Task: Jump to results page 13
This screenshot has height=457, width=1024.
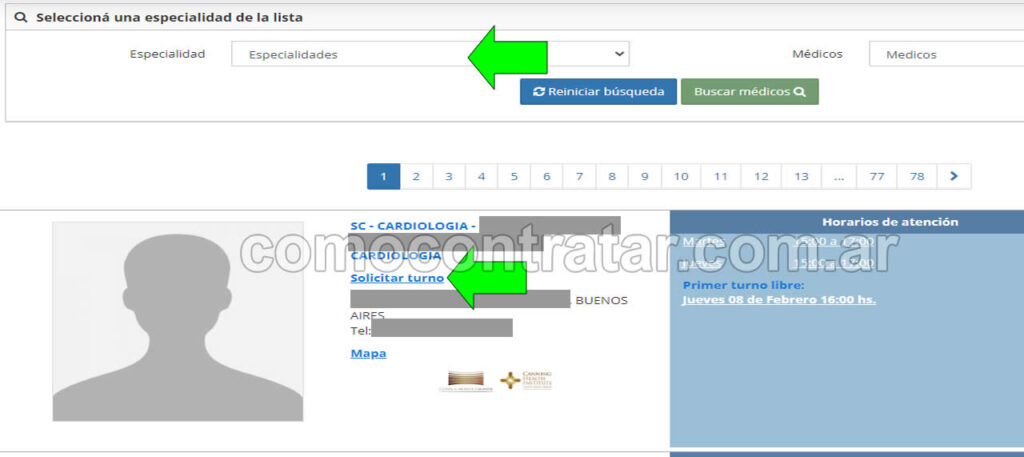Action: tap(801, 177)
